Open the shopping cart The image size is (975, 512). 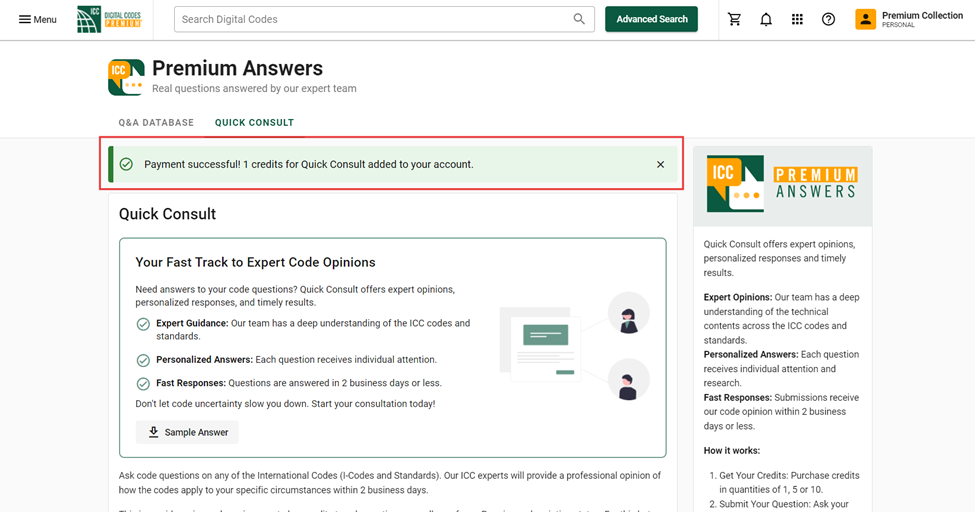pos(734,19)
